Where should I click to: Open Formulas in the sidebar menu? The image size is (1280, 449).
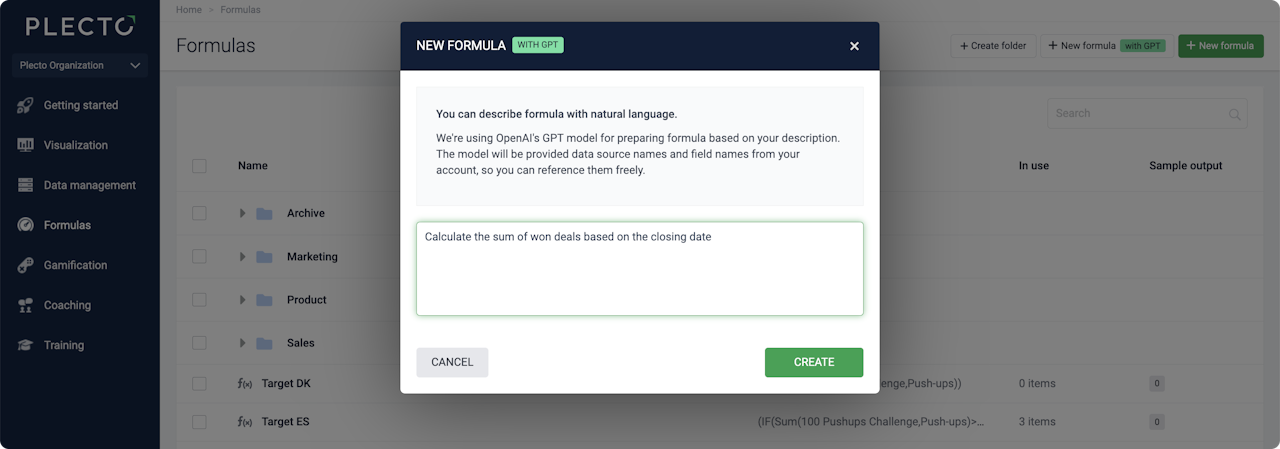point(67,225)
